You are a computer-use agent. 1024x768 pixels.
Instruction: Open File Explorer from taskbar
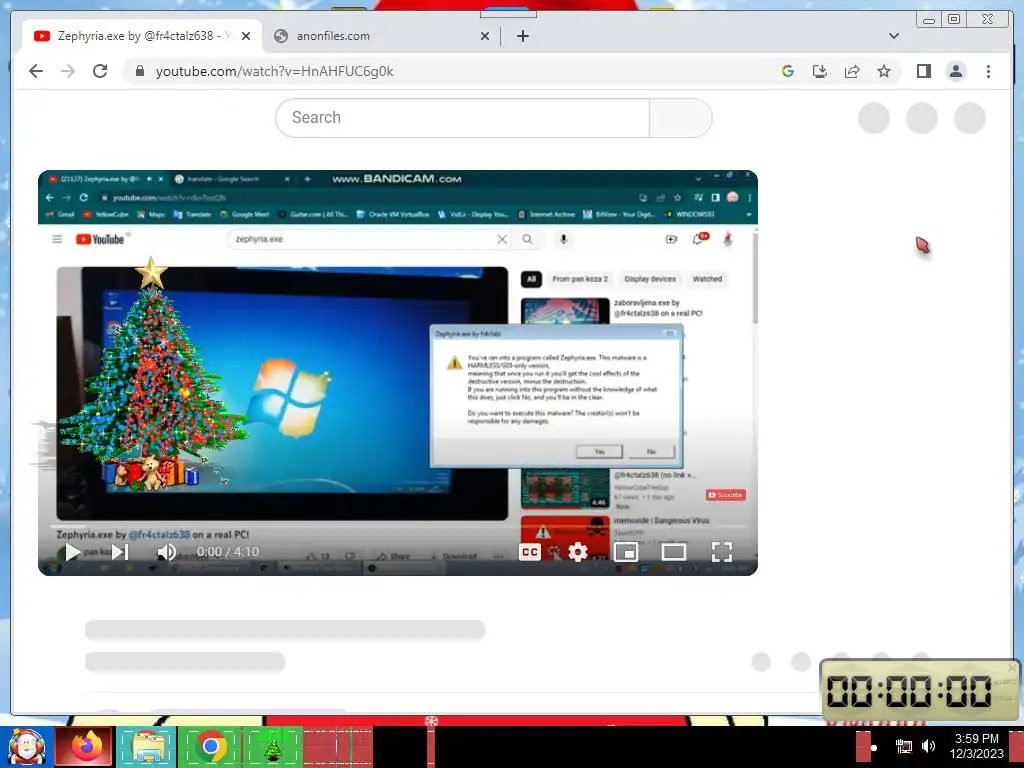pyautogui.click(x=147, y=746)
